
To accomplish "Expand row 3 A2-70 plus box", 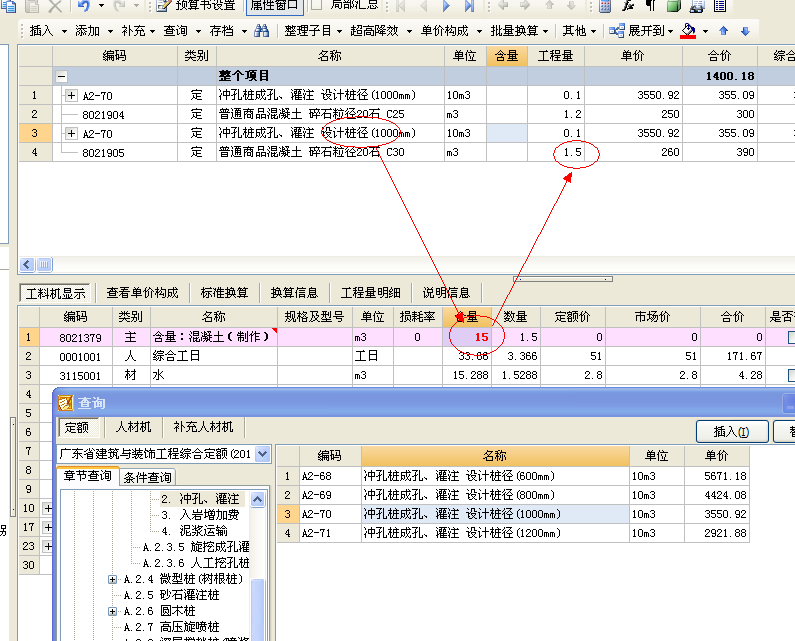I will tap(71, 133).
